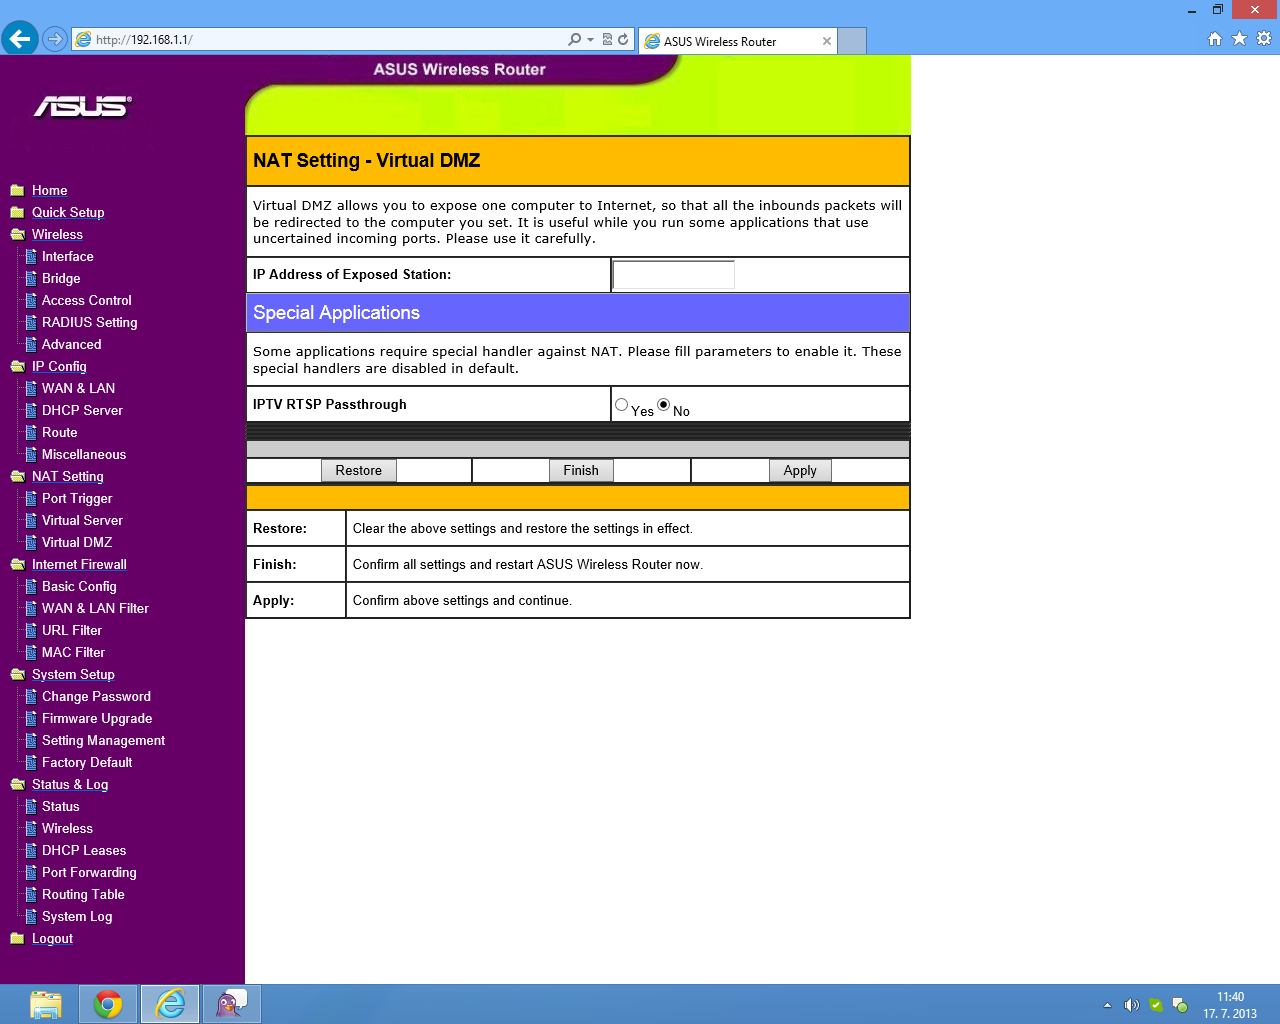Click the ASUS logo in the sidebar

pyautogui.click(x=82, y=106)
